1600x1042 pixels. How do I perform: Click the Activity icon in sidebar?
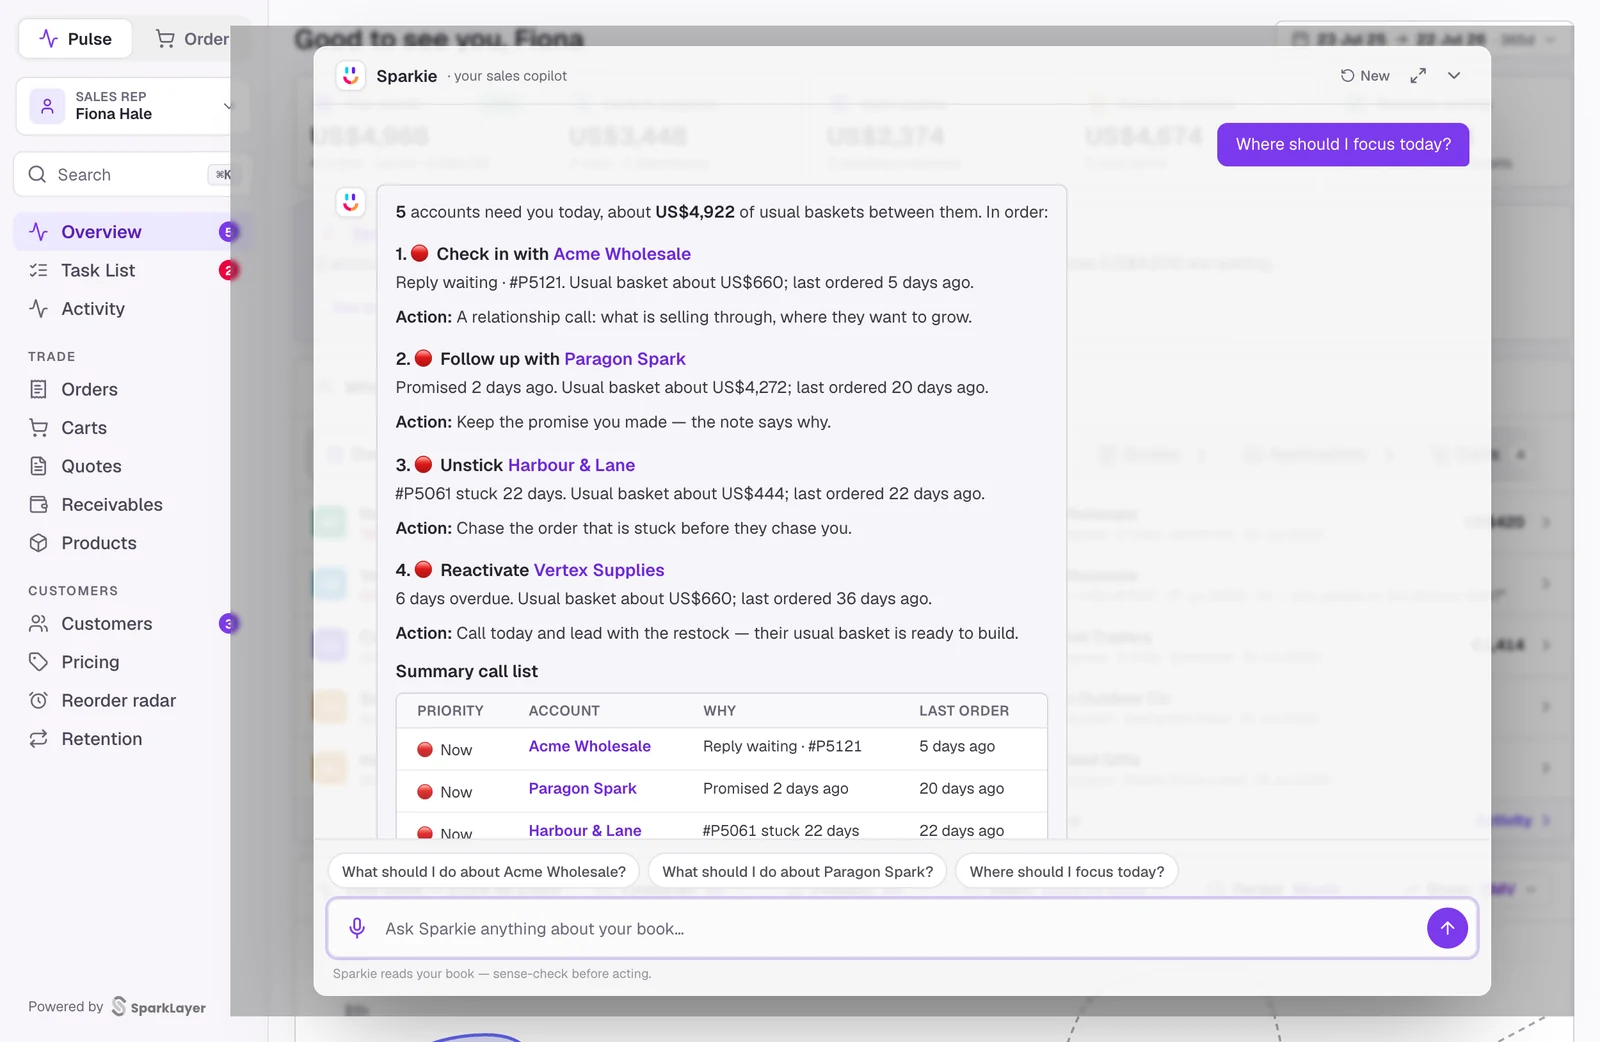[38, 309]
